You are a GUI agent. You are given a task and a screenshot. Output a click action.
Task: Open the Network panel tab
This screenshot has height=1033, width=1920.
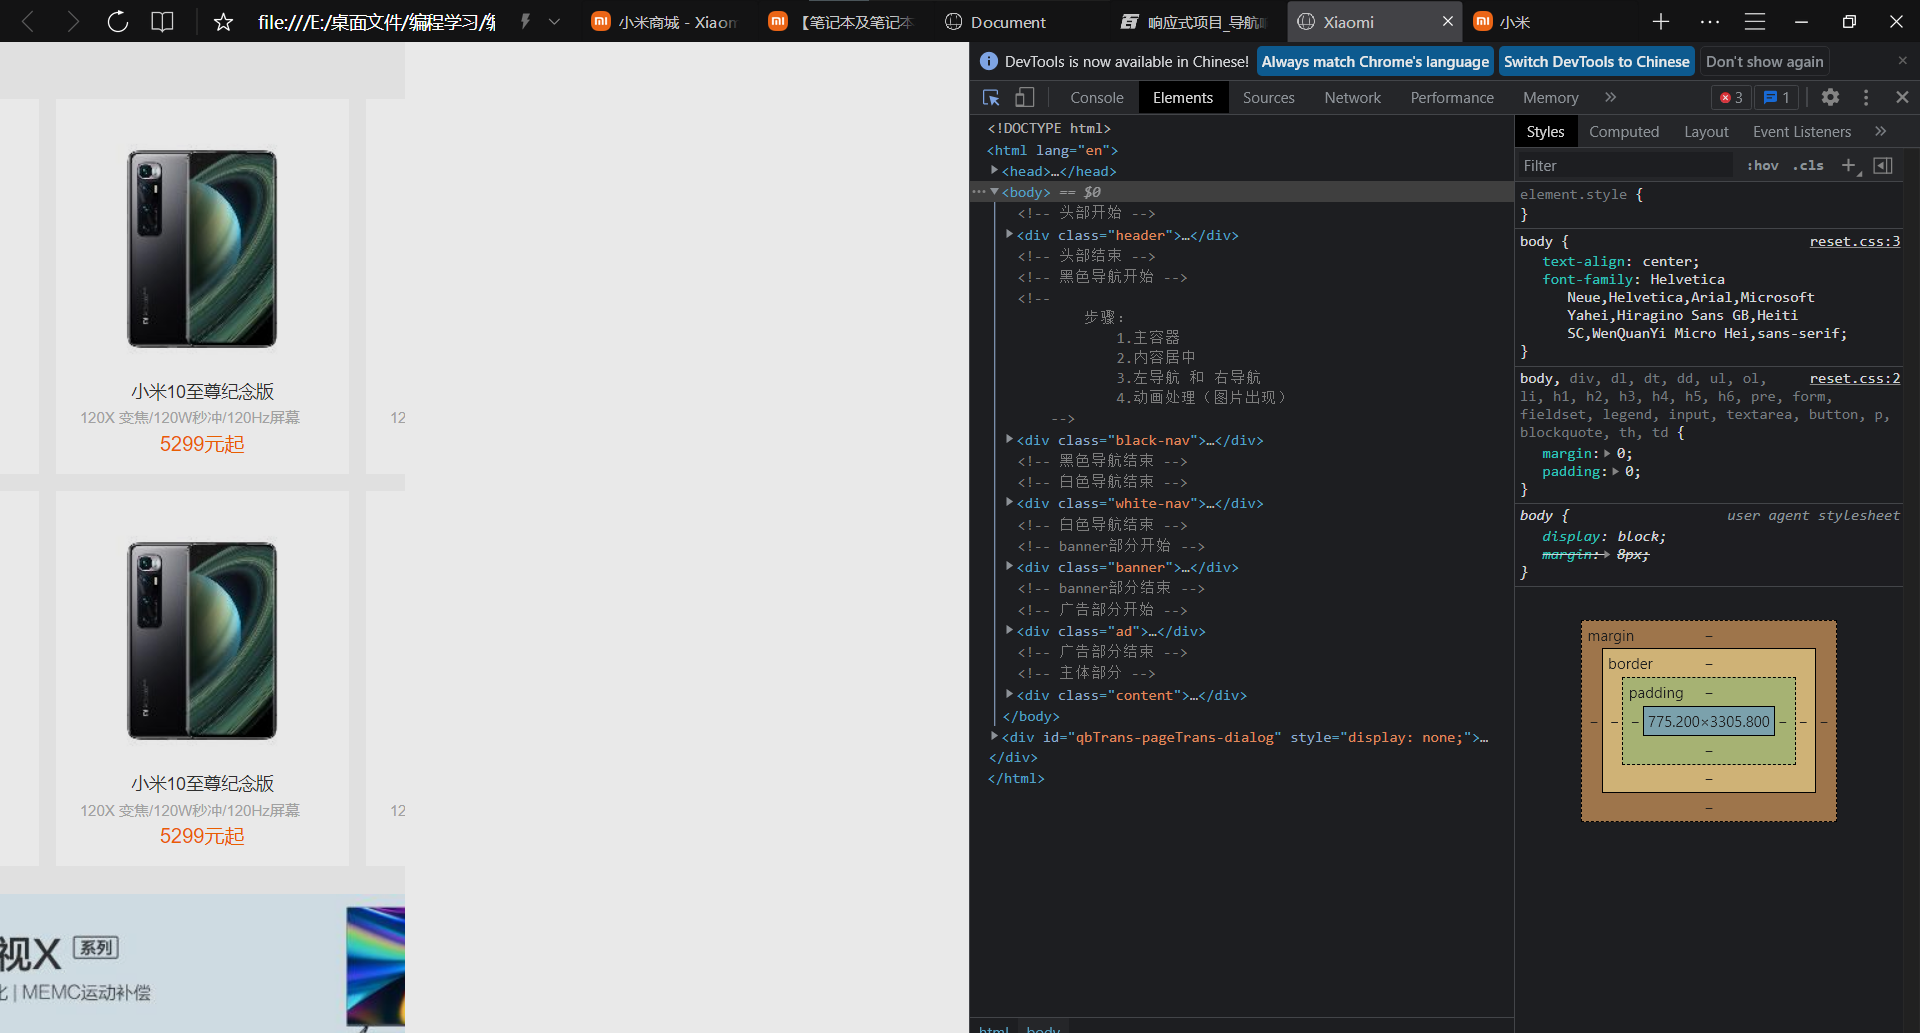[1352, 97]
